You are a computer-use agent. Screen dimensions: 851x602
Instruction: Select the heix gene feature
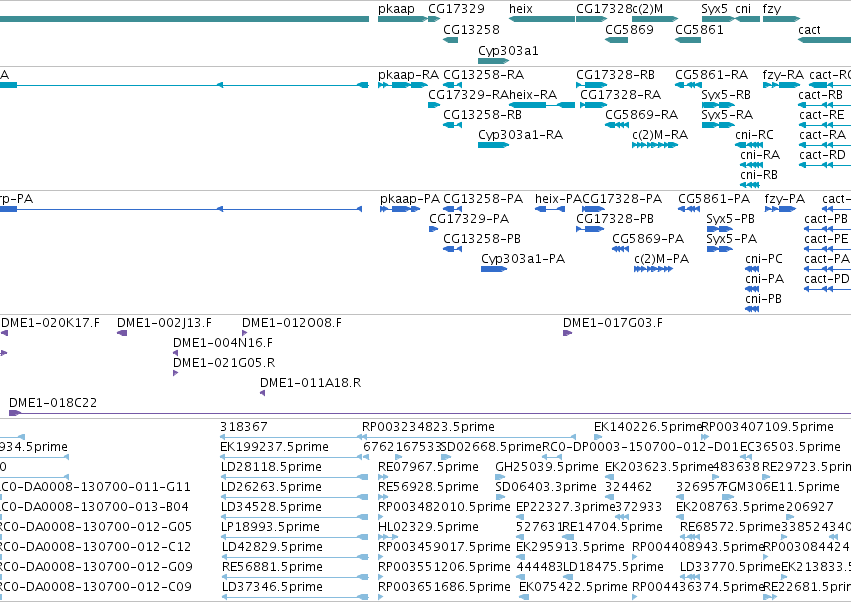point(542,19)
